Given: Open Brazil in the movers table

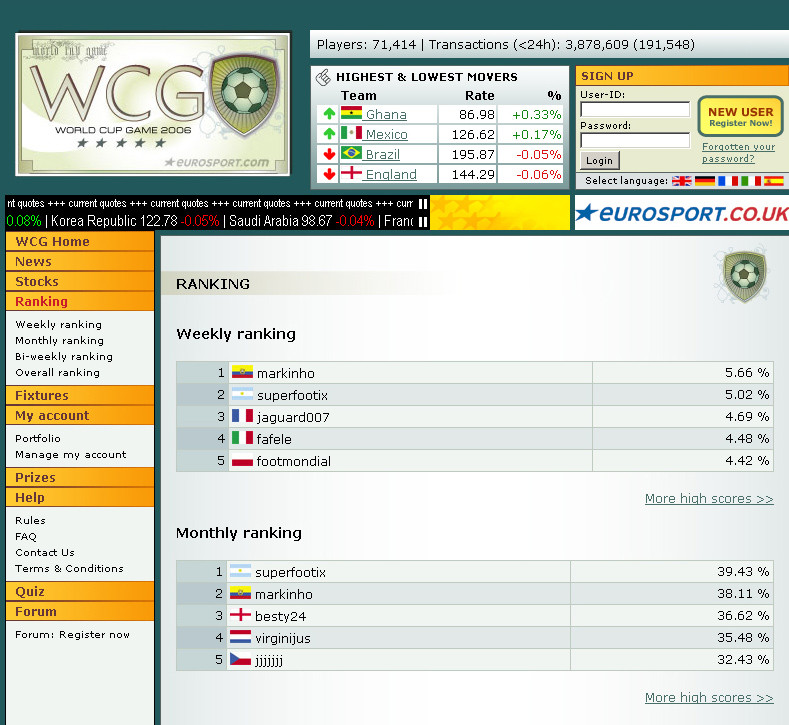Looking at the screenshot, I should coord(382,155).
